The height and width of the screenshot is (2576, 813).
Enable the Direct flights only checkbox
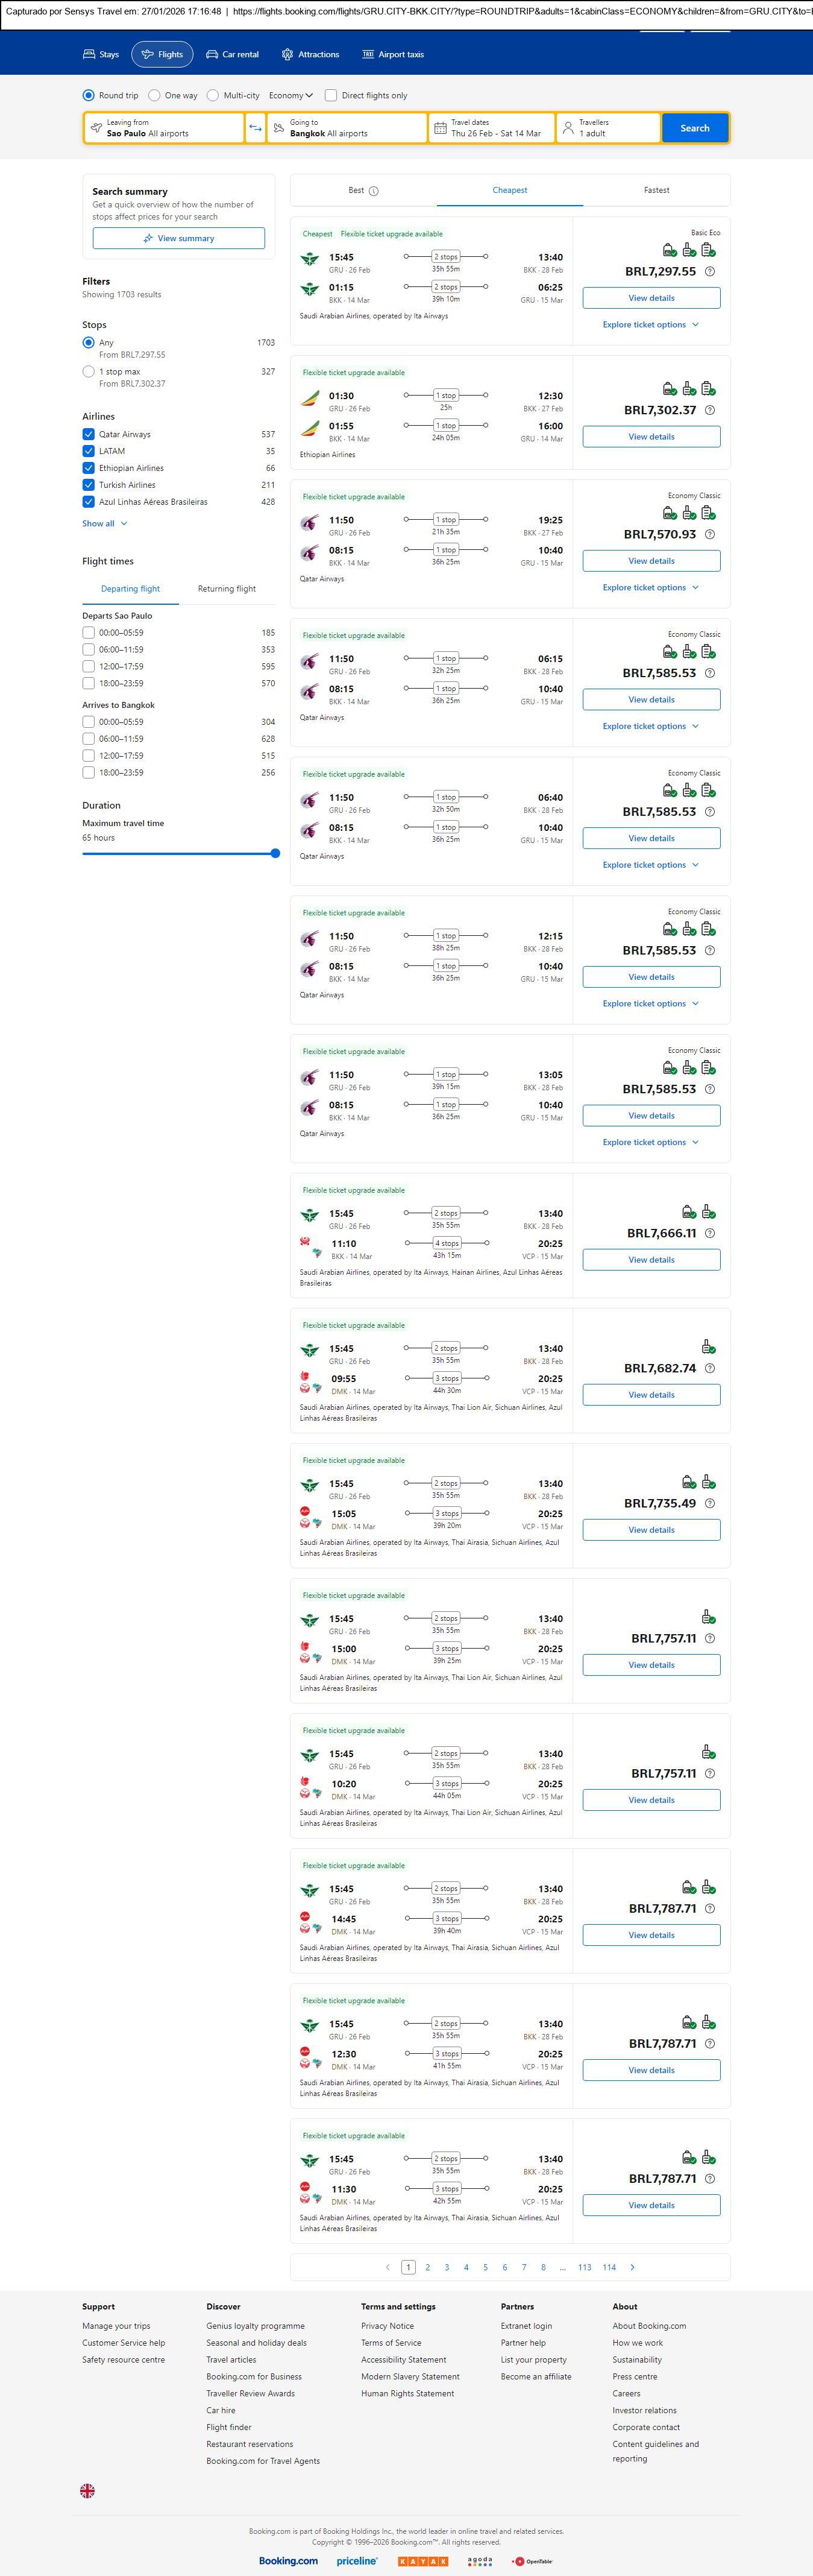pyautogui.click(x=331, y=96)
